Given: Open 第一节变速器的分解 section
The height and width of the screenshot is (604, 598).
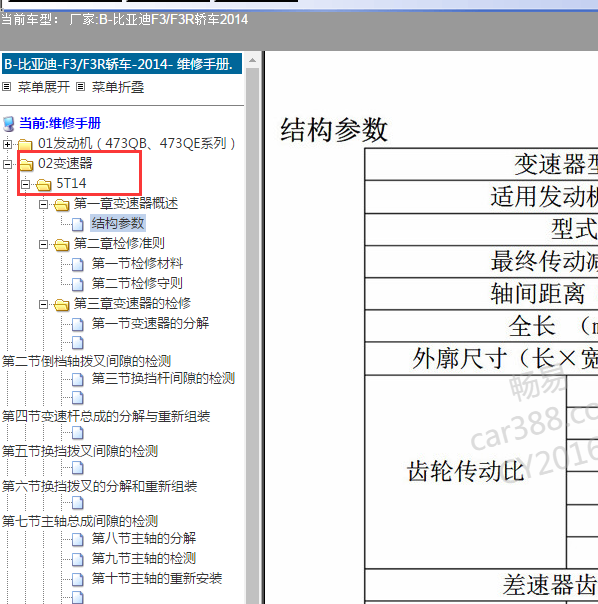Looking at the screenshot, I should tap(150, 323).
